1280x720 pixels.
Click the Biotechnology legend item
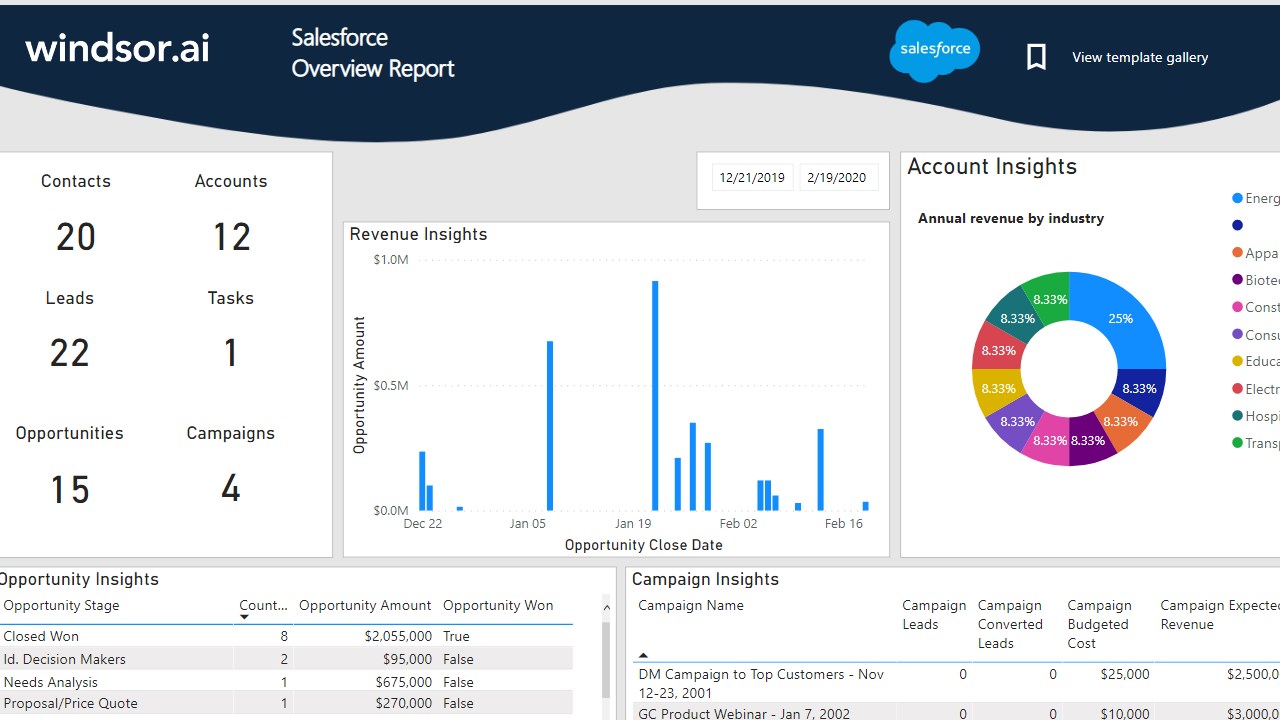pyautogui.click(x=1256, y=280)
